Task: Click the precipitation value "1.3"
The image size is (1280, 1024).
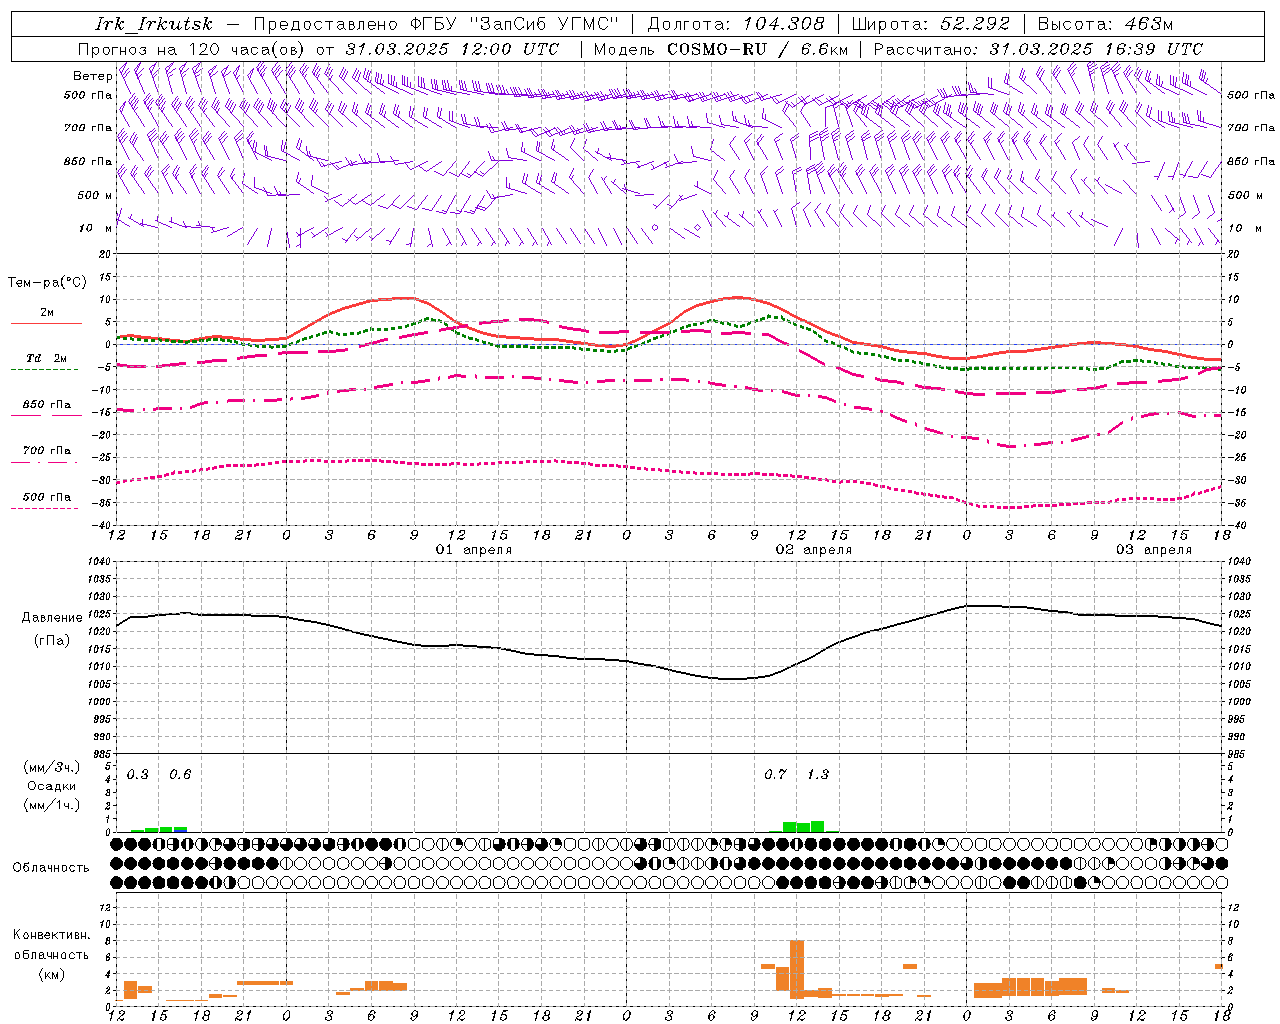Action: [x=818, y=775]
